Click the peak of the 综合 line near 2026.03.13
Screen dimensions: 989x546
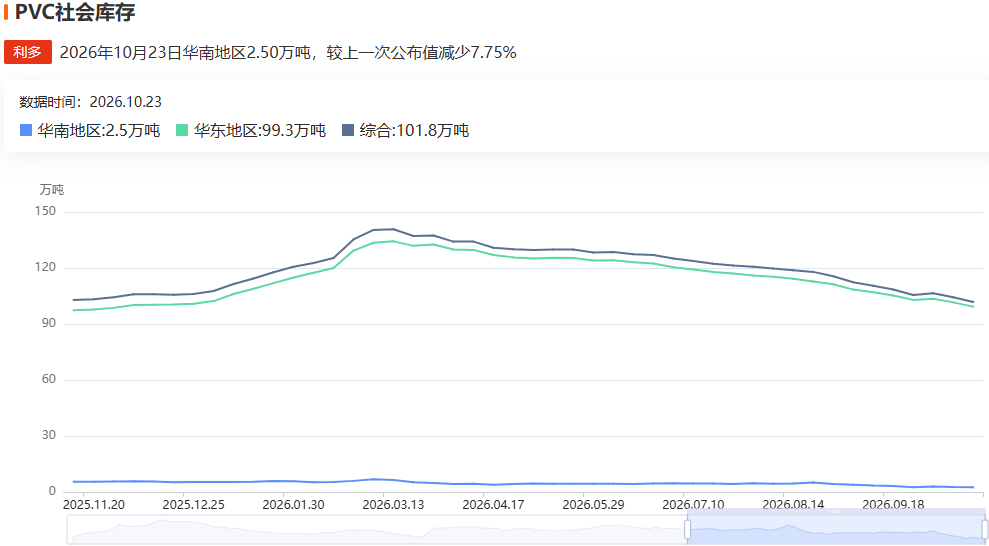[394, 229]
